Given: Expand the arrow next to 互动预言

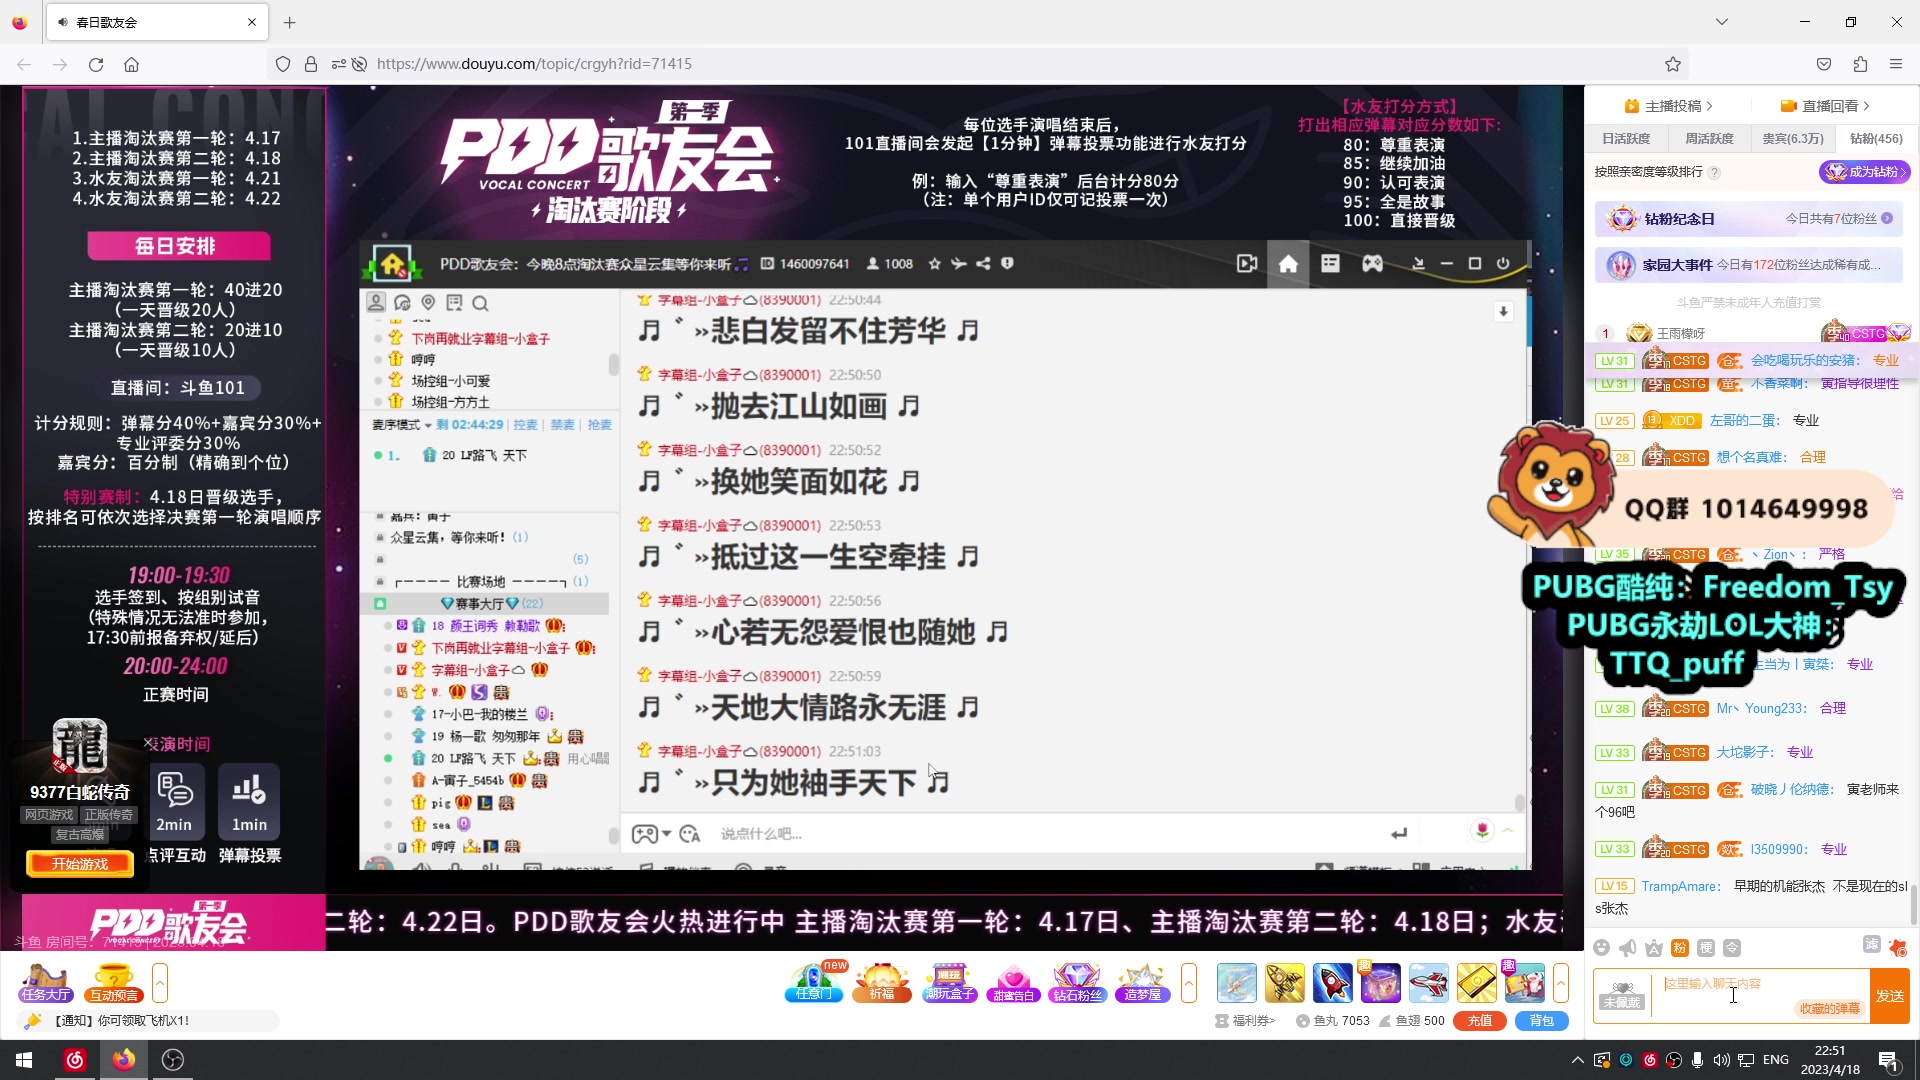Looking at the screenshot, I should [x=160, y=983].
